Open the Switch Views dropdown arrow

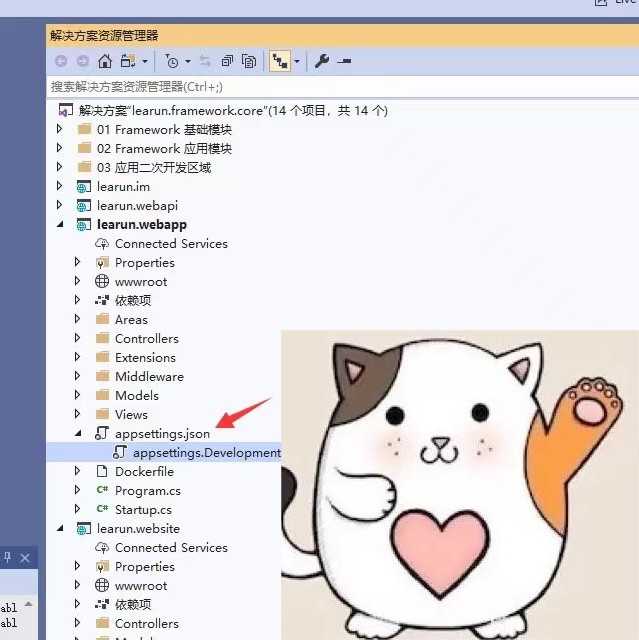click(145, 62)
